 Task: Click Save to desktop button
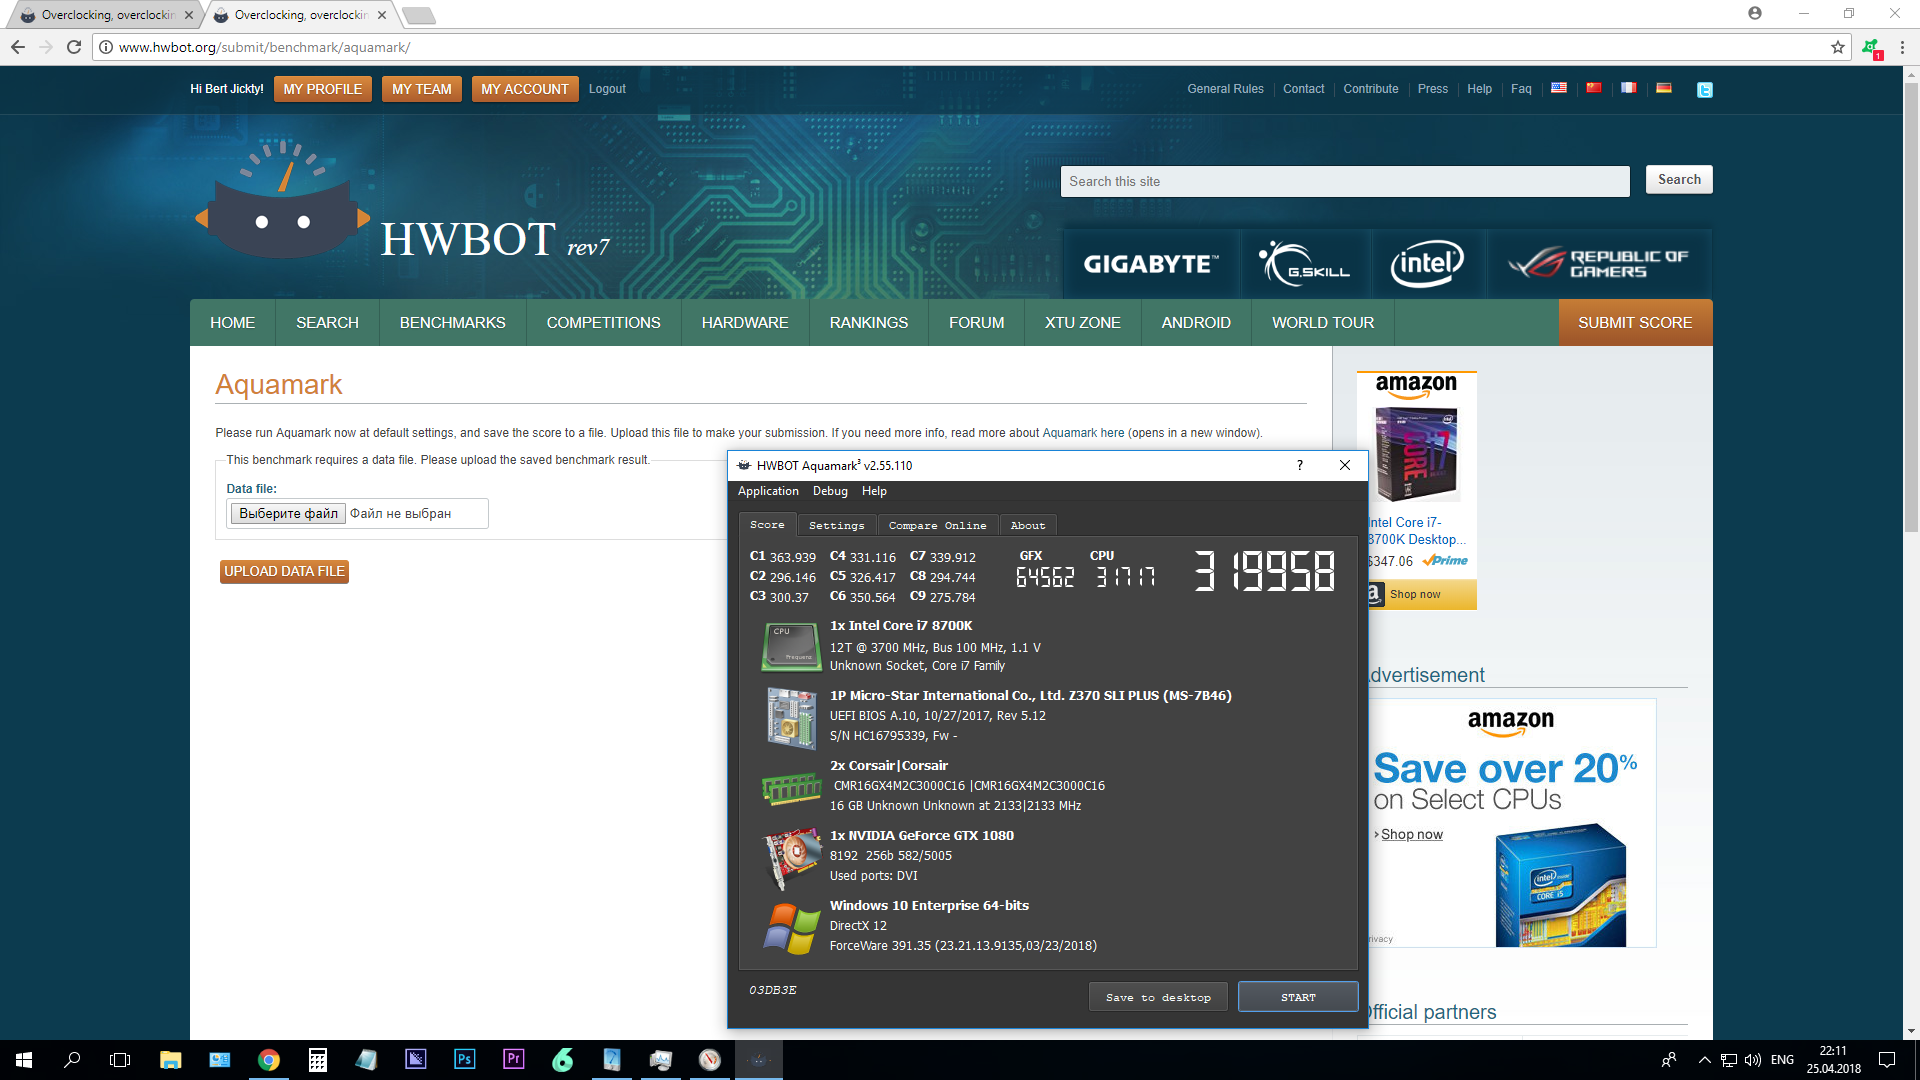(1158, 997)
